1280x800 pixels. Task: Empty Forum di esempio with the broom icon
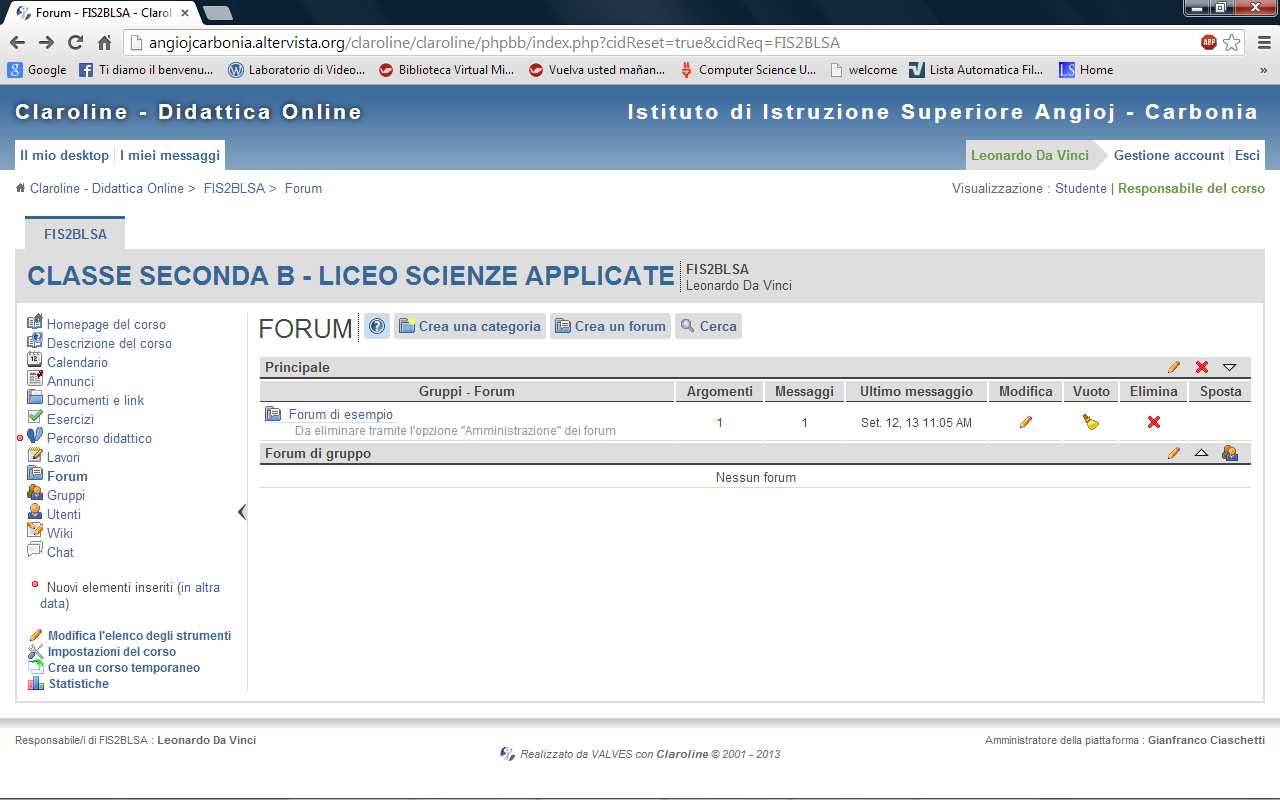[x=1091, y=422]
